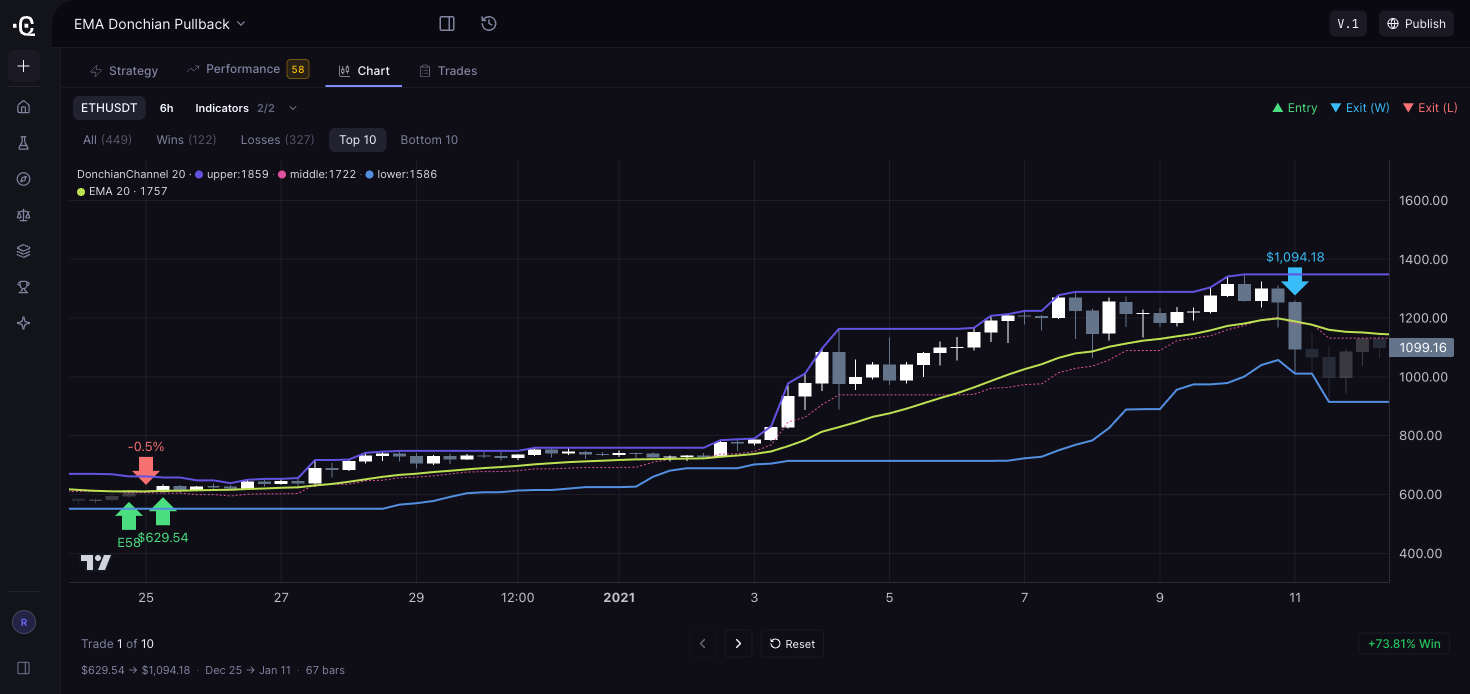Click the TradingView logo on chart
This screenshot has width=1470, height=694.
(96, 562)
